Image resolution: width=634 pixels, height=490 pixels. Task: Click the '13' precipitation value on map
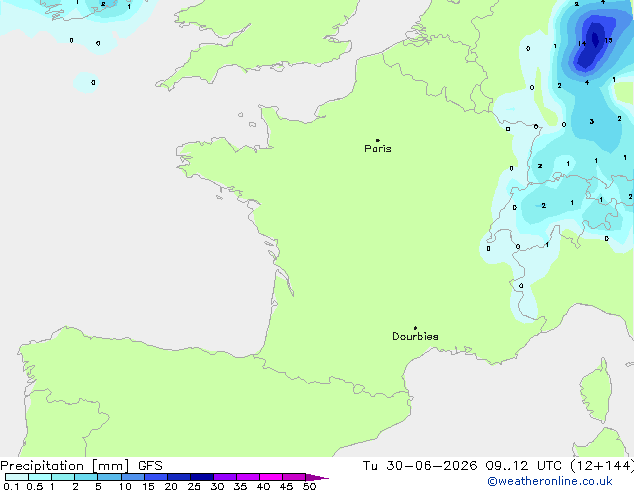coord(608,40)
